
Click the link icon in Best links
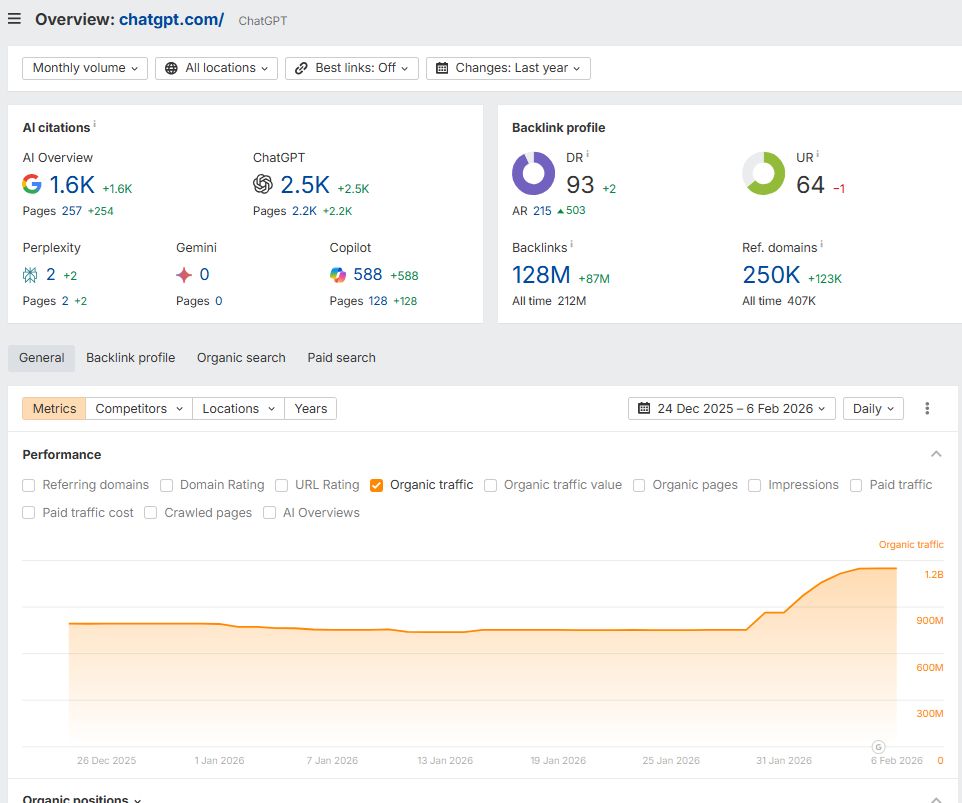point(301,68)
